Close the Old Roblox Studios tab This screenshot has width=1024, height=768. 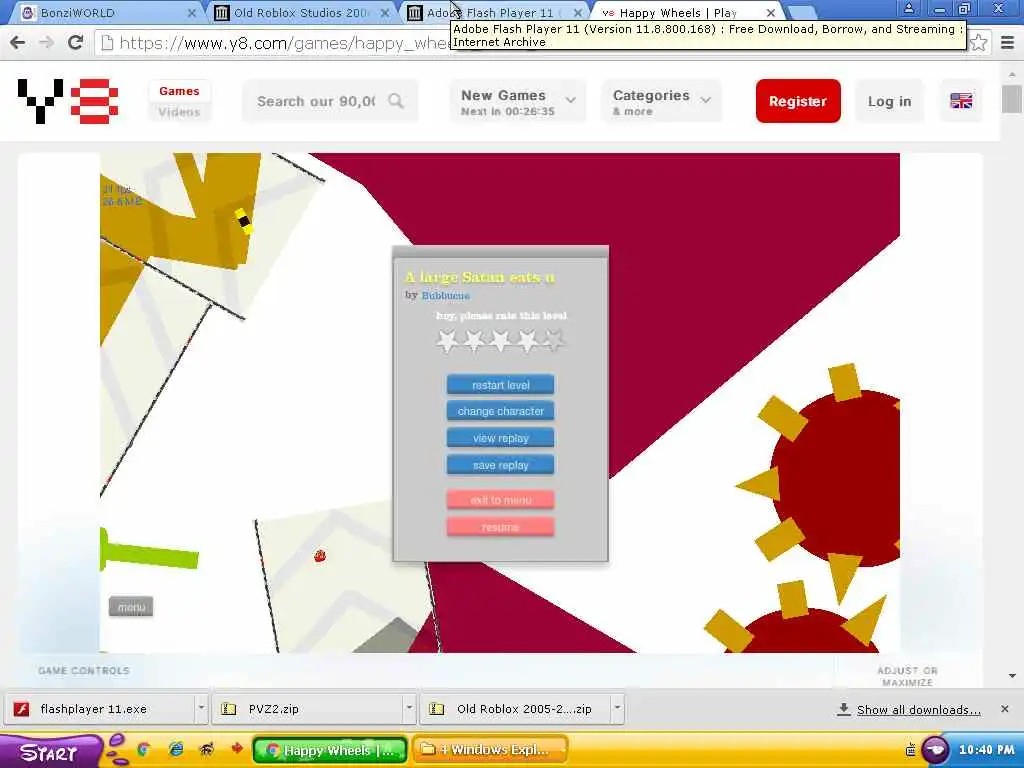(x=385, y=12)
